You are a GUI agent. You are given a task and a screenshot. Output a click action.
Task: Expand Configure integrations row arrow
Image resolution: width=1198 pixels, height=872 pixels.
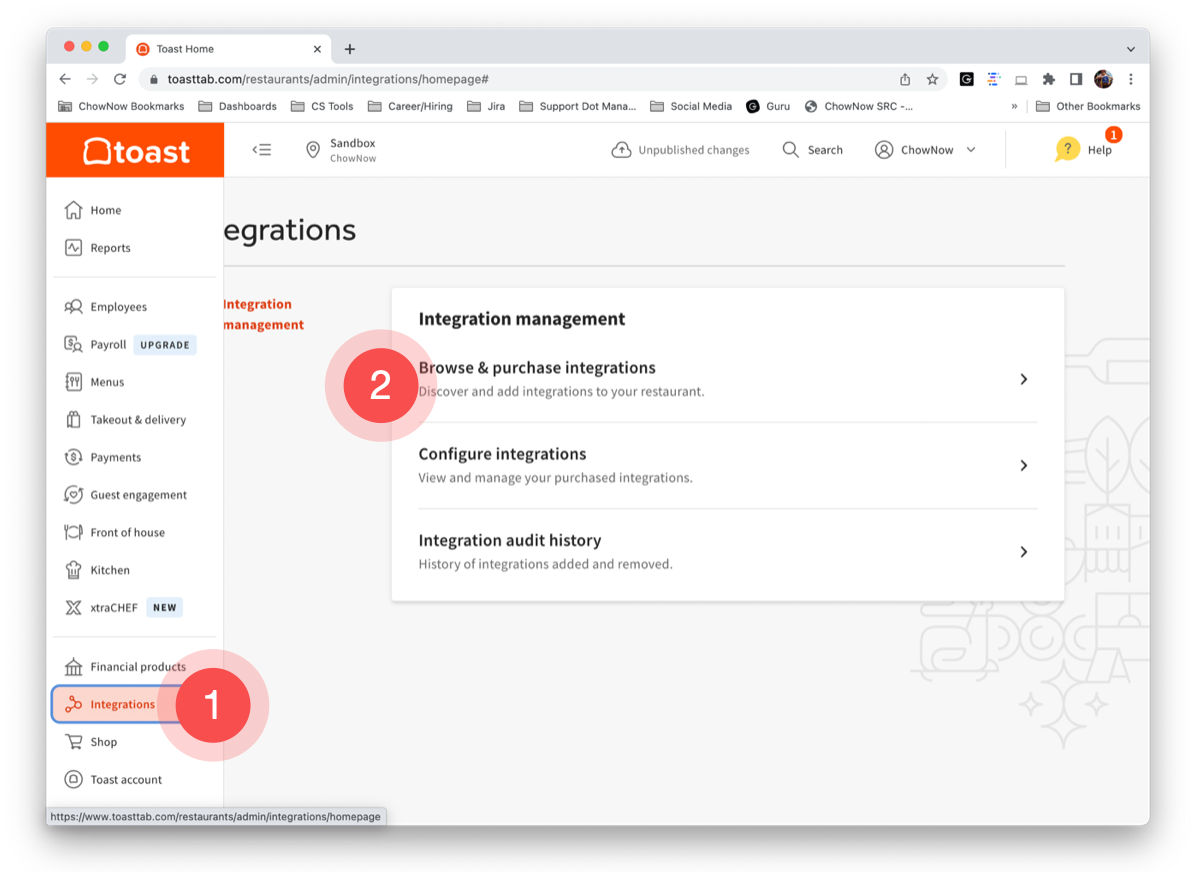coord(1023,465)
